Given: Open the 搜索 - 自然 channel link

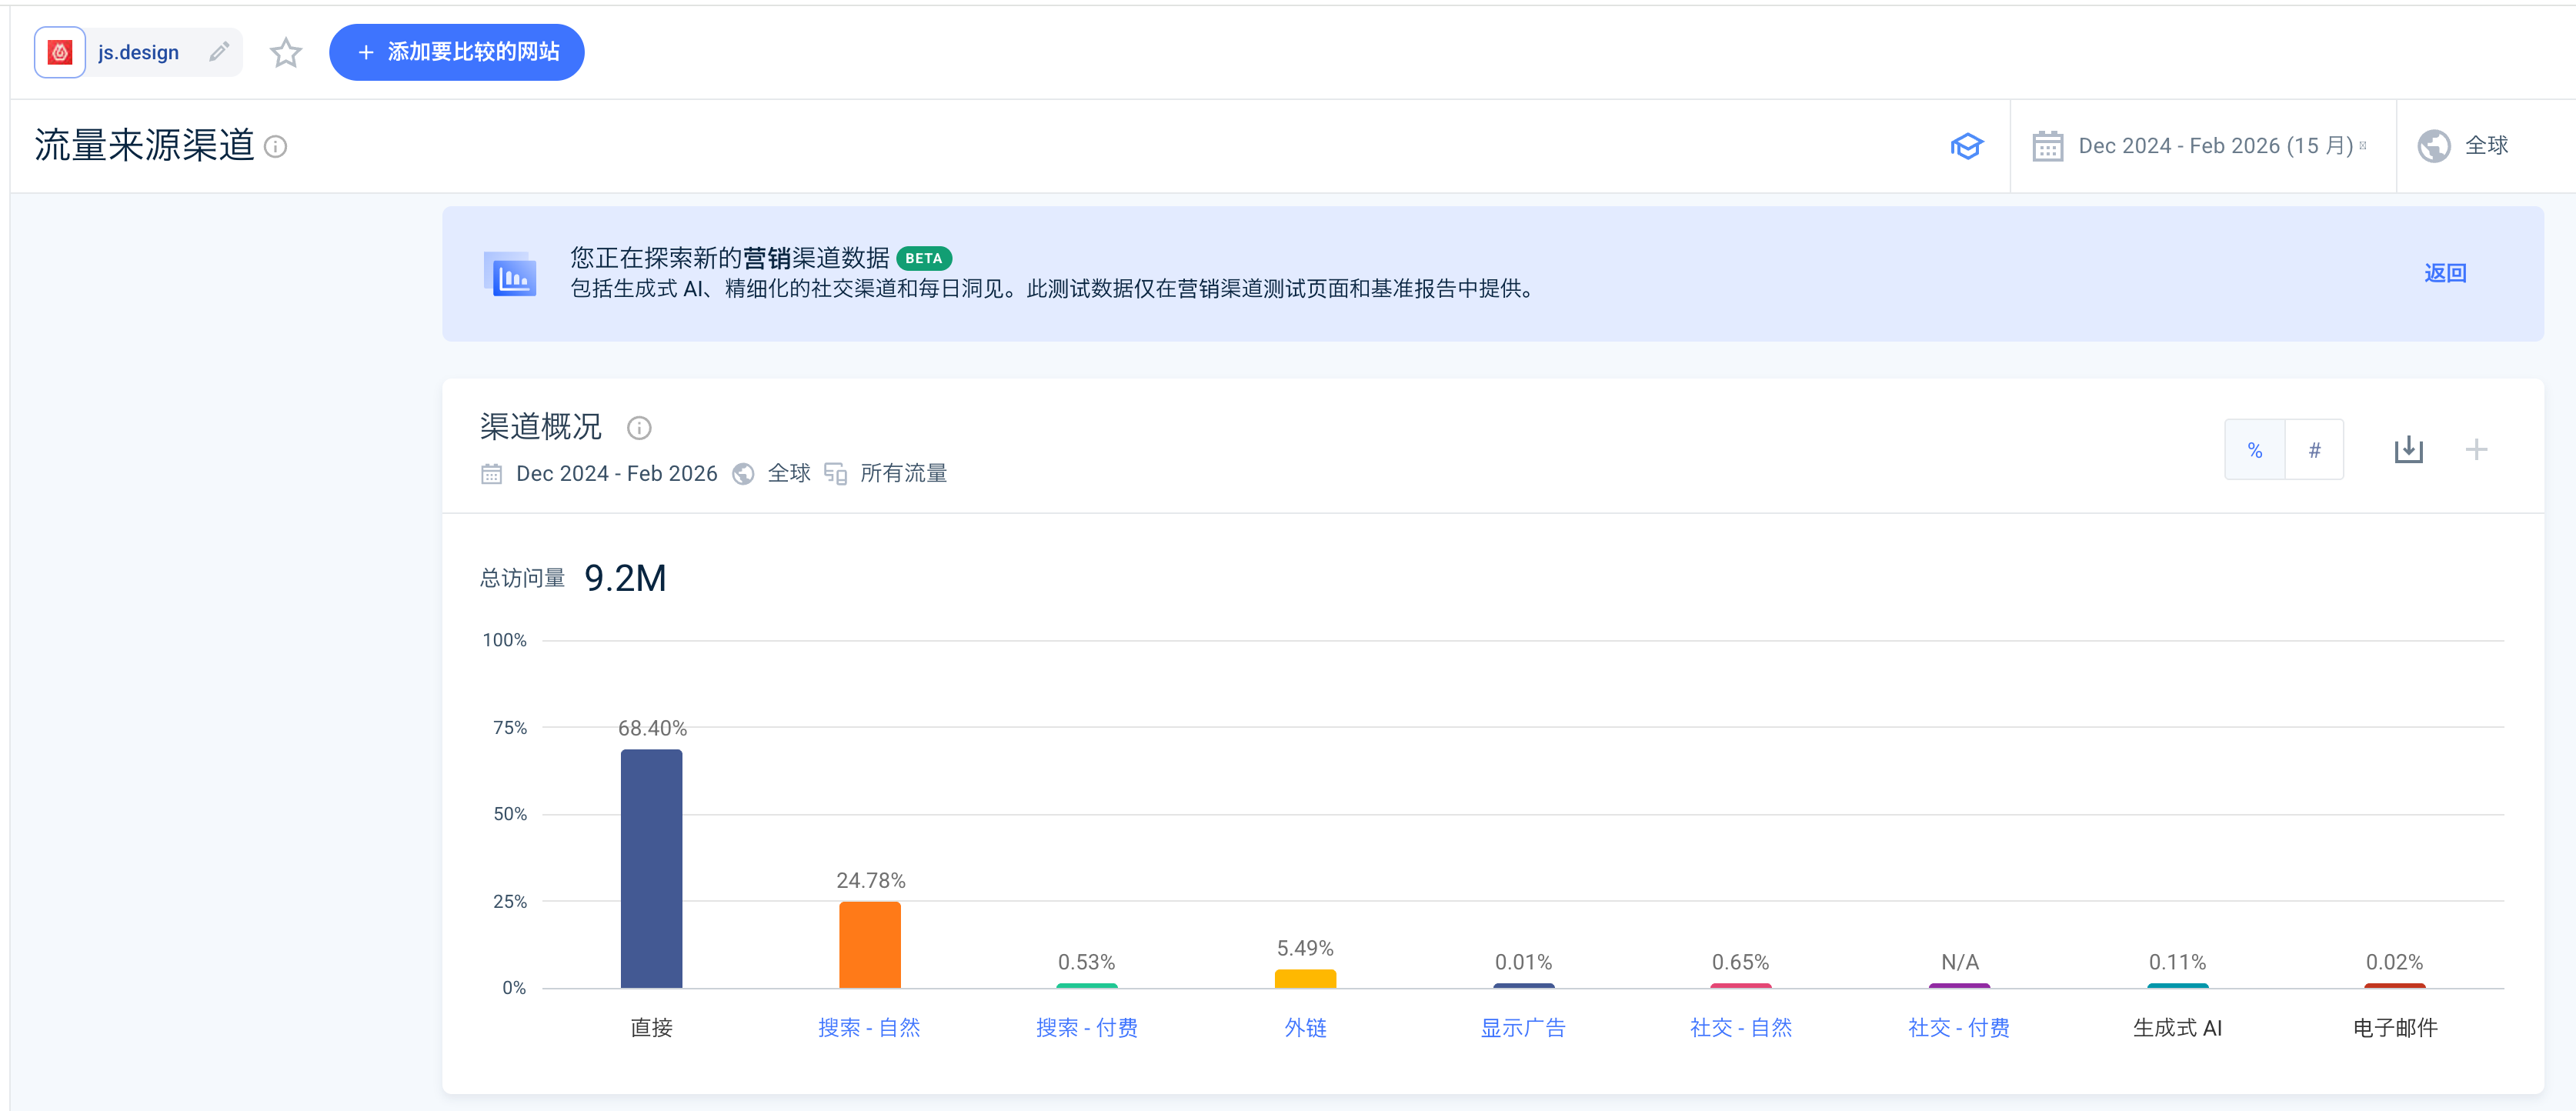Looking at the screenshot, I should (869, 1027).
